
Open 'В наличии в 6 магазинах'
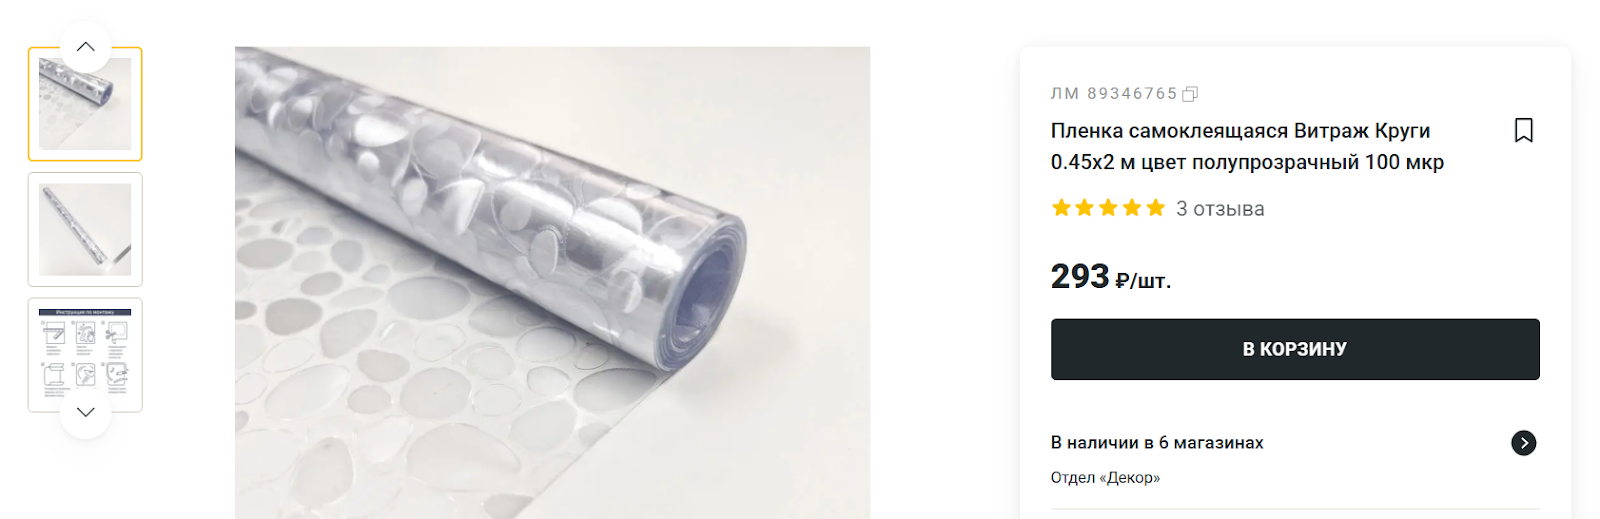(x=1157, y=443)
